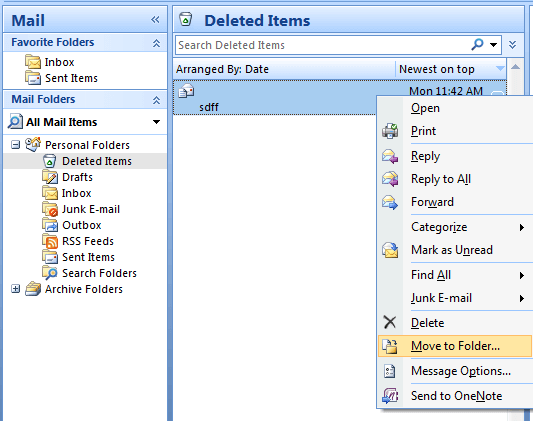The height and width of the screenshot is (421, 533).
Task: Expand the Archive Folders tree node
Action: (15, 289)
